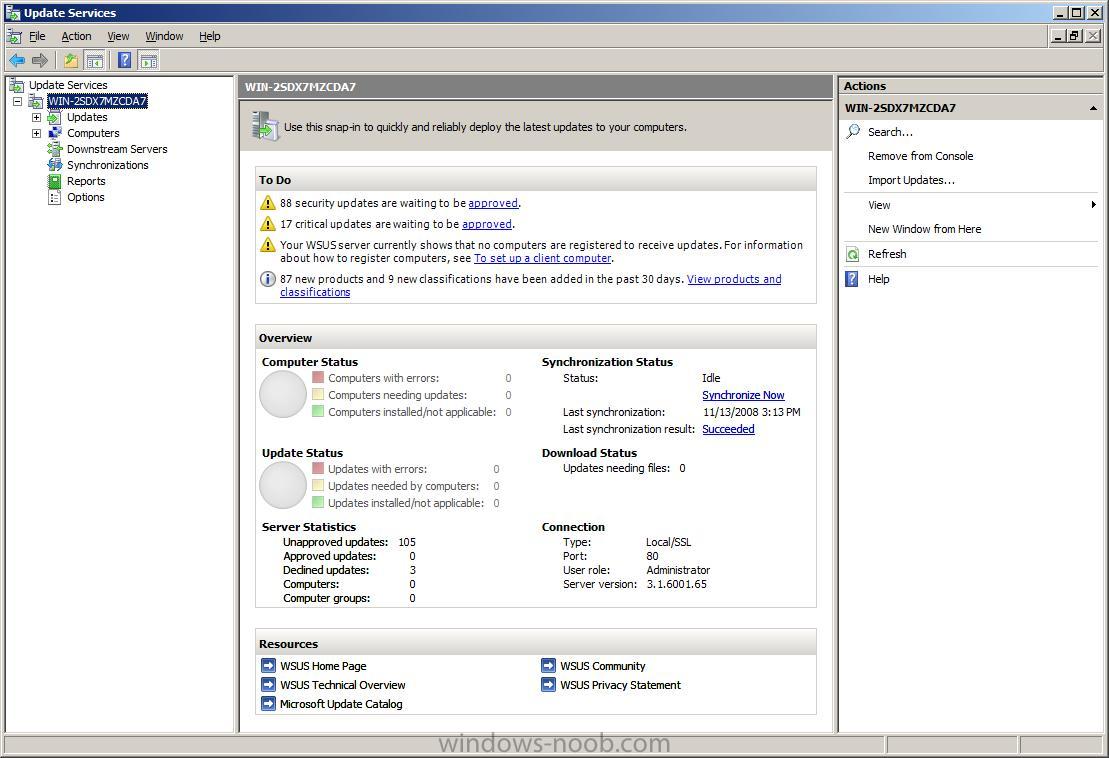Choose New Window from Here action

point(924,229)
